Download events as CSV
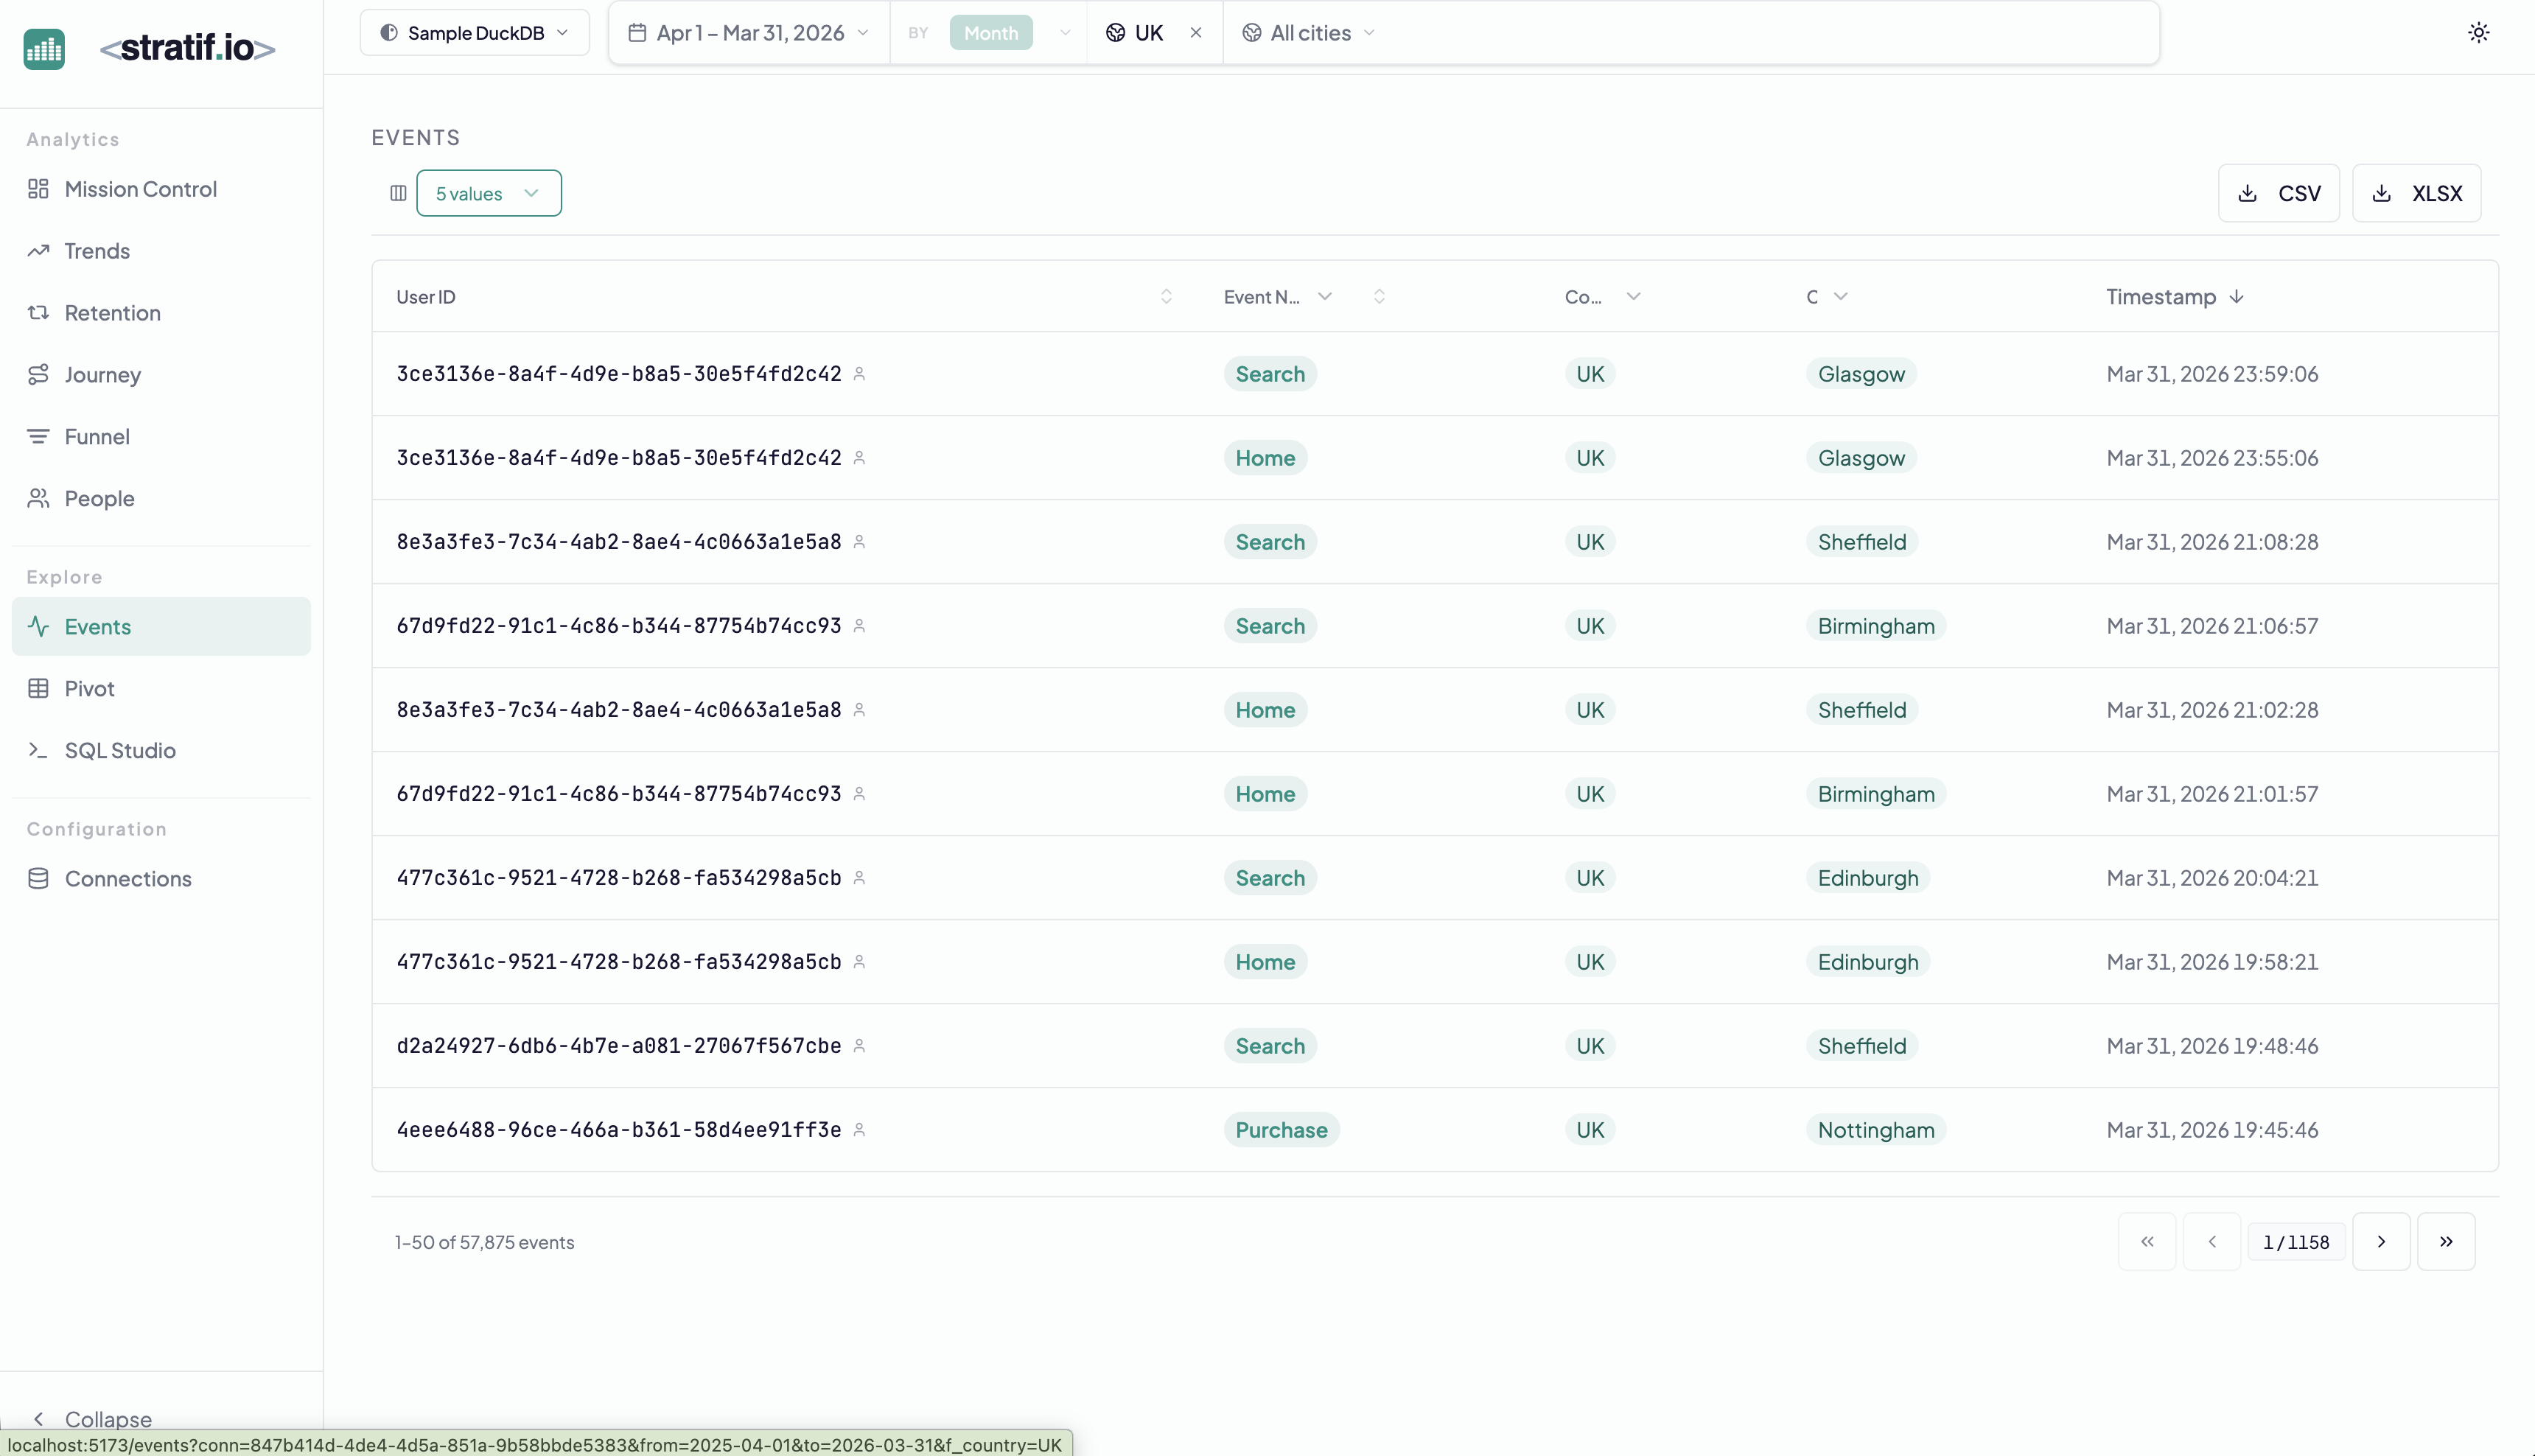 pyautogui.click(x=2279, y=193)
